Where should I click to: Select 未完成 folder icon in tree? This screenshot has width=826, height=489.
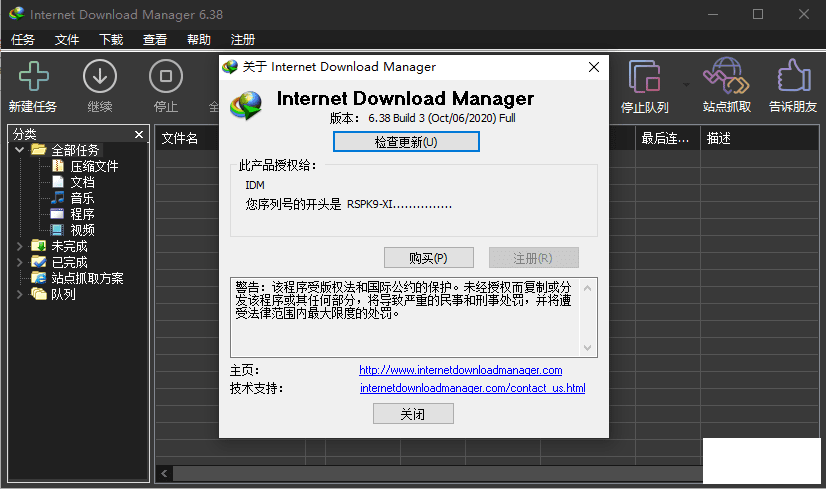(x=38, y=246)
